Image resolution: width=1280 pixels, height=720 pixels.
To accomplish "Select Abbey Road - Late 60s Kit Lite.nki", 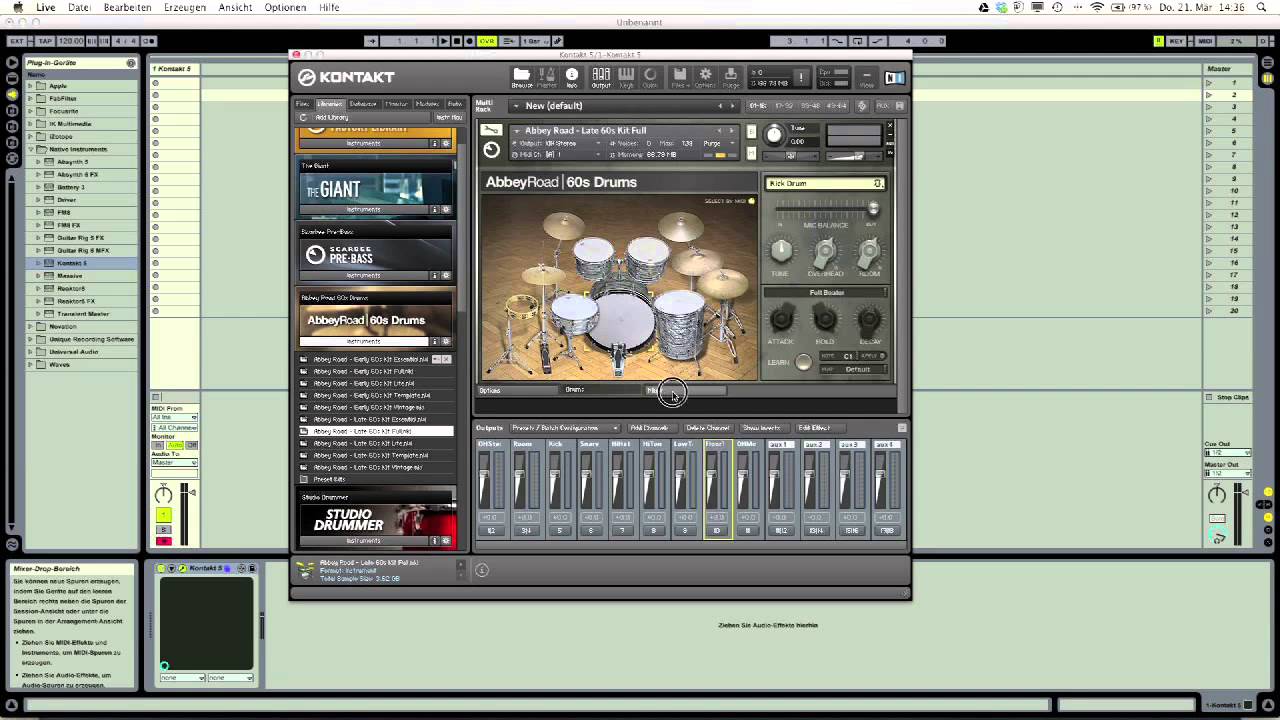I will 363,443.
